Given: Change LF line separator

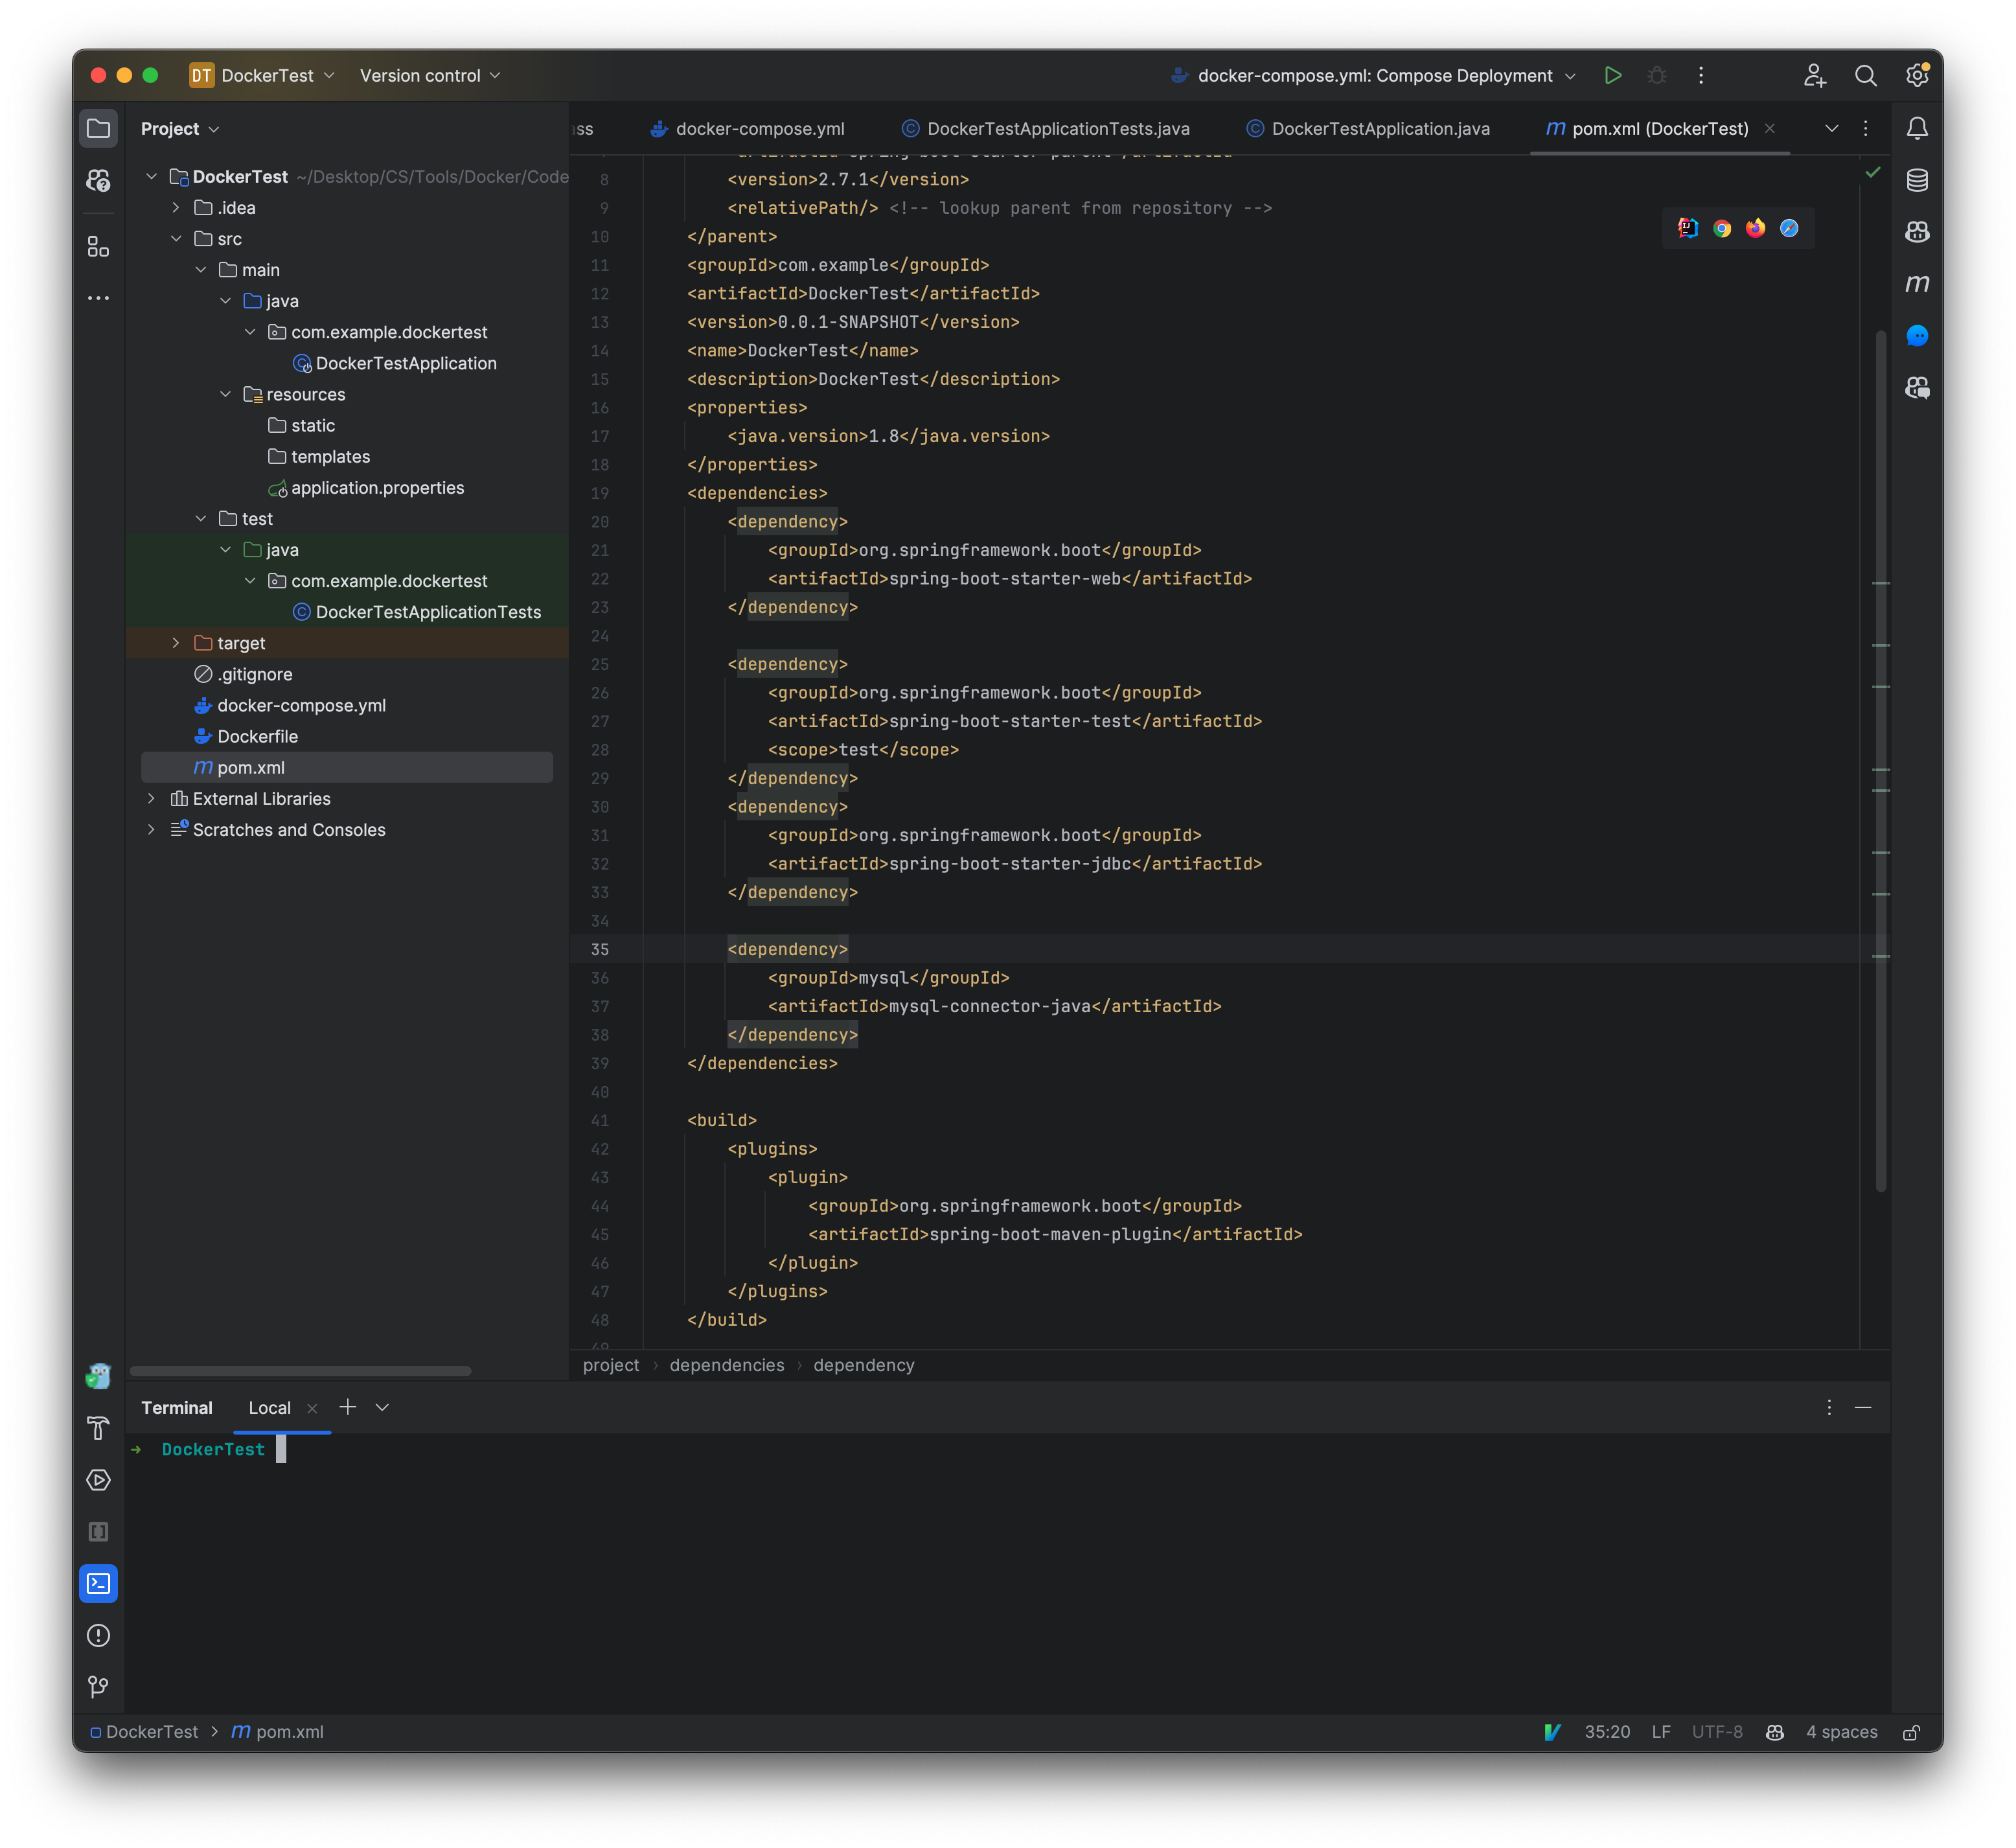Looking at the screenshot, I should point(1661,1733).
